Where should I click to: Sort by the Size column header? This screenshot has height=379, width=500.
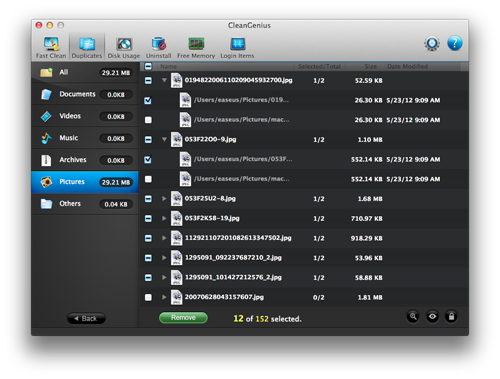tap(371, 66)
